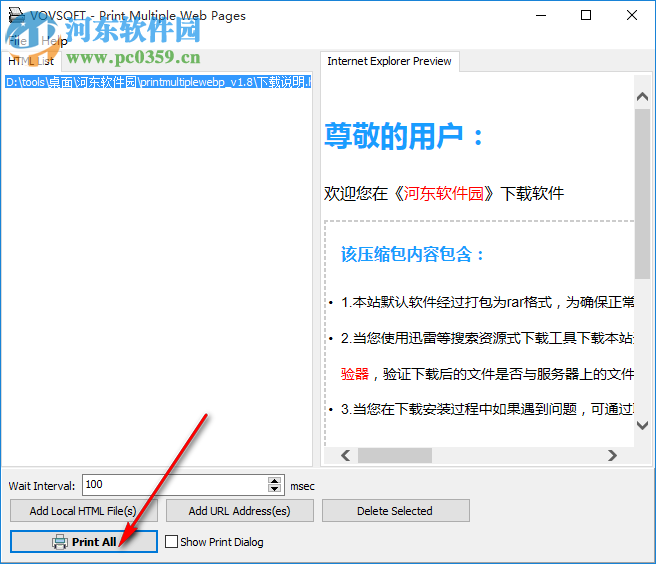Click the printer icon on Print All
Image resolution: width=656 pixels, height=564 pixels.
(59, 542)
